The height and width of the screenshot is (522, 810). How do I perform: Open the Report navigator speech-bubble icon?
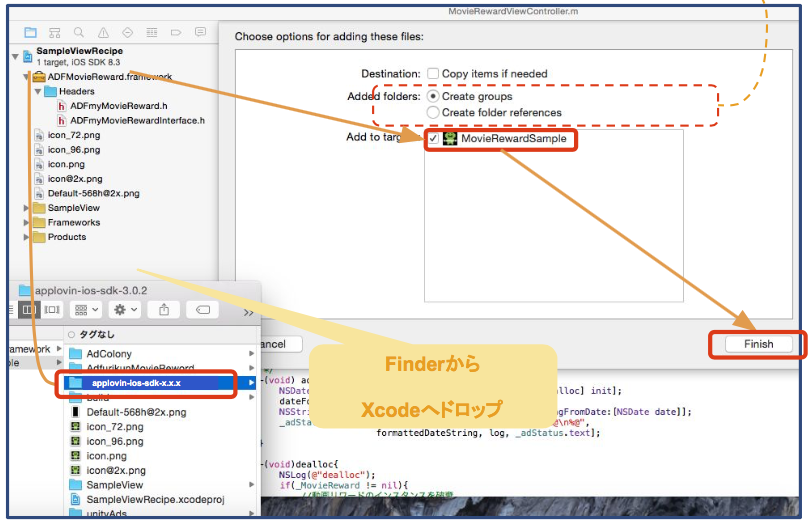pos(200,32)
